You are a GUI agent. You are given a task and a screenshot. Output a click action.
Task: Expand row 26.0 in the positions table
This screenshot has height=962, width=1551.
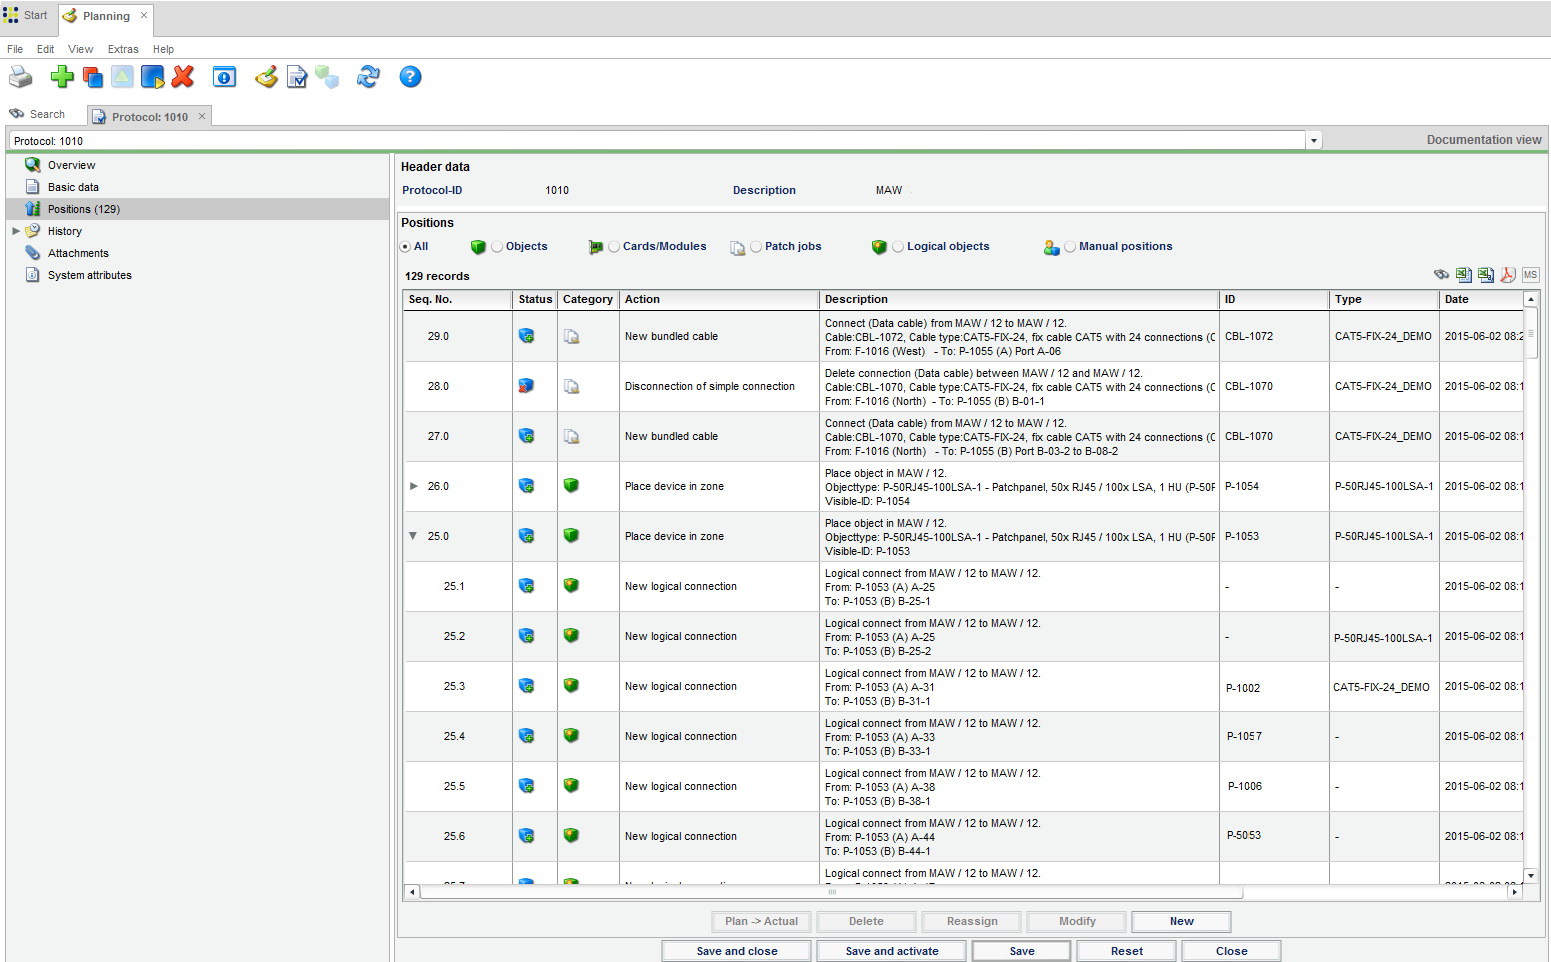coord(414,486)
